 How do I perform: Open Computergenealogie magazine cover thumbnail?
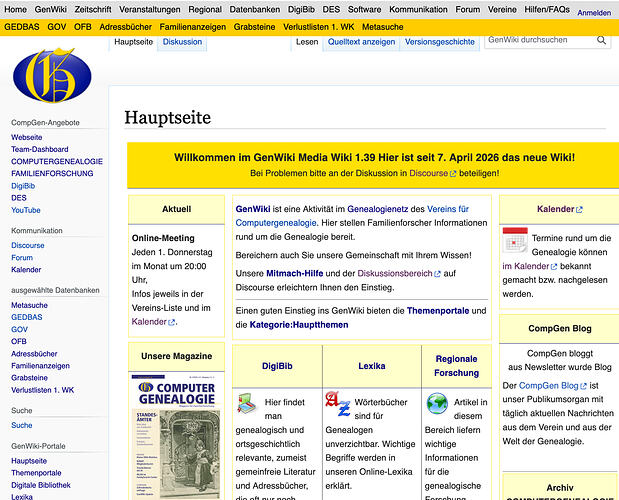click(176, 437)
